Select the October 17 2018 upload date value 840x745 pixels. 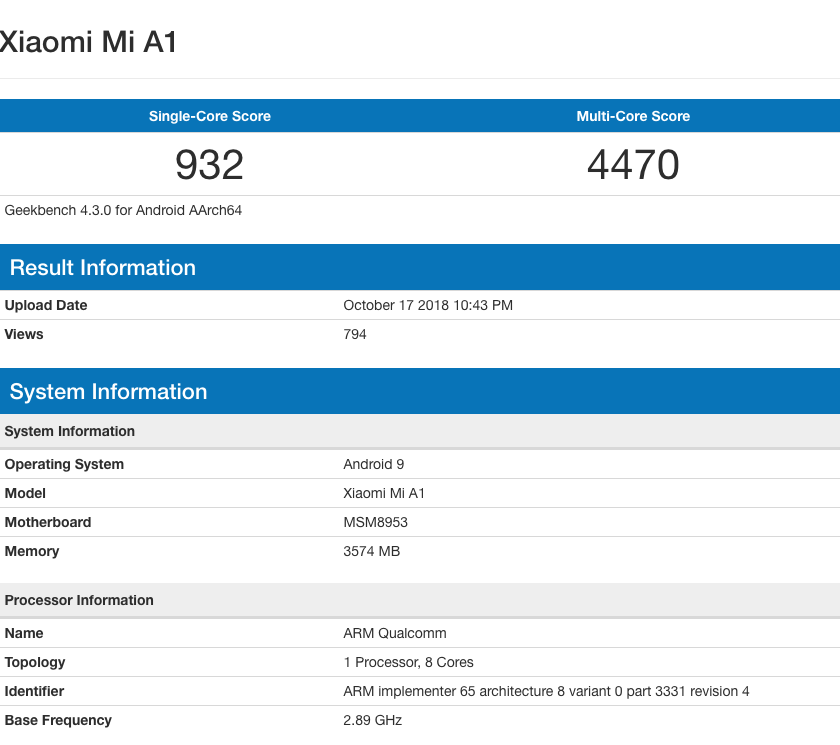[x=428, y=305]
